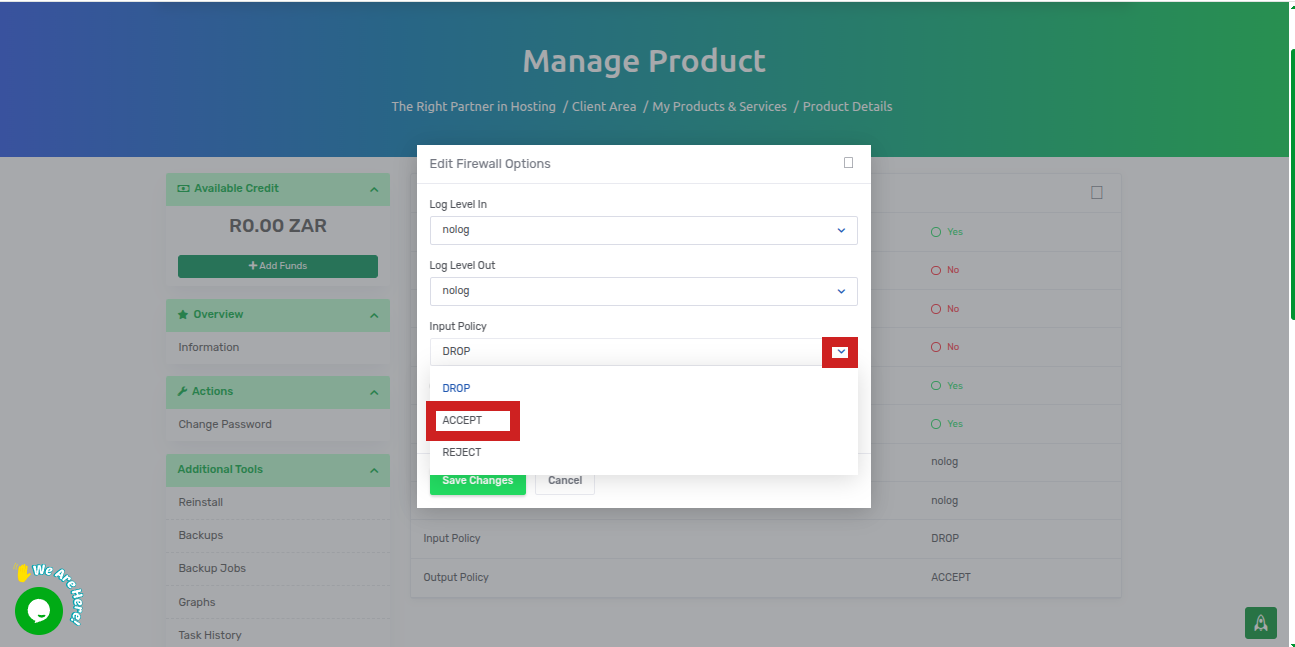Choose the DROP option in the list
This screenshot has width=1295, height=647.
(456, 388)
